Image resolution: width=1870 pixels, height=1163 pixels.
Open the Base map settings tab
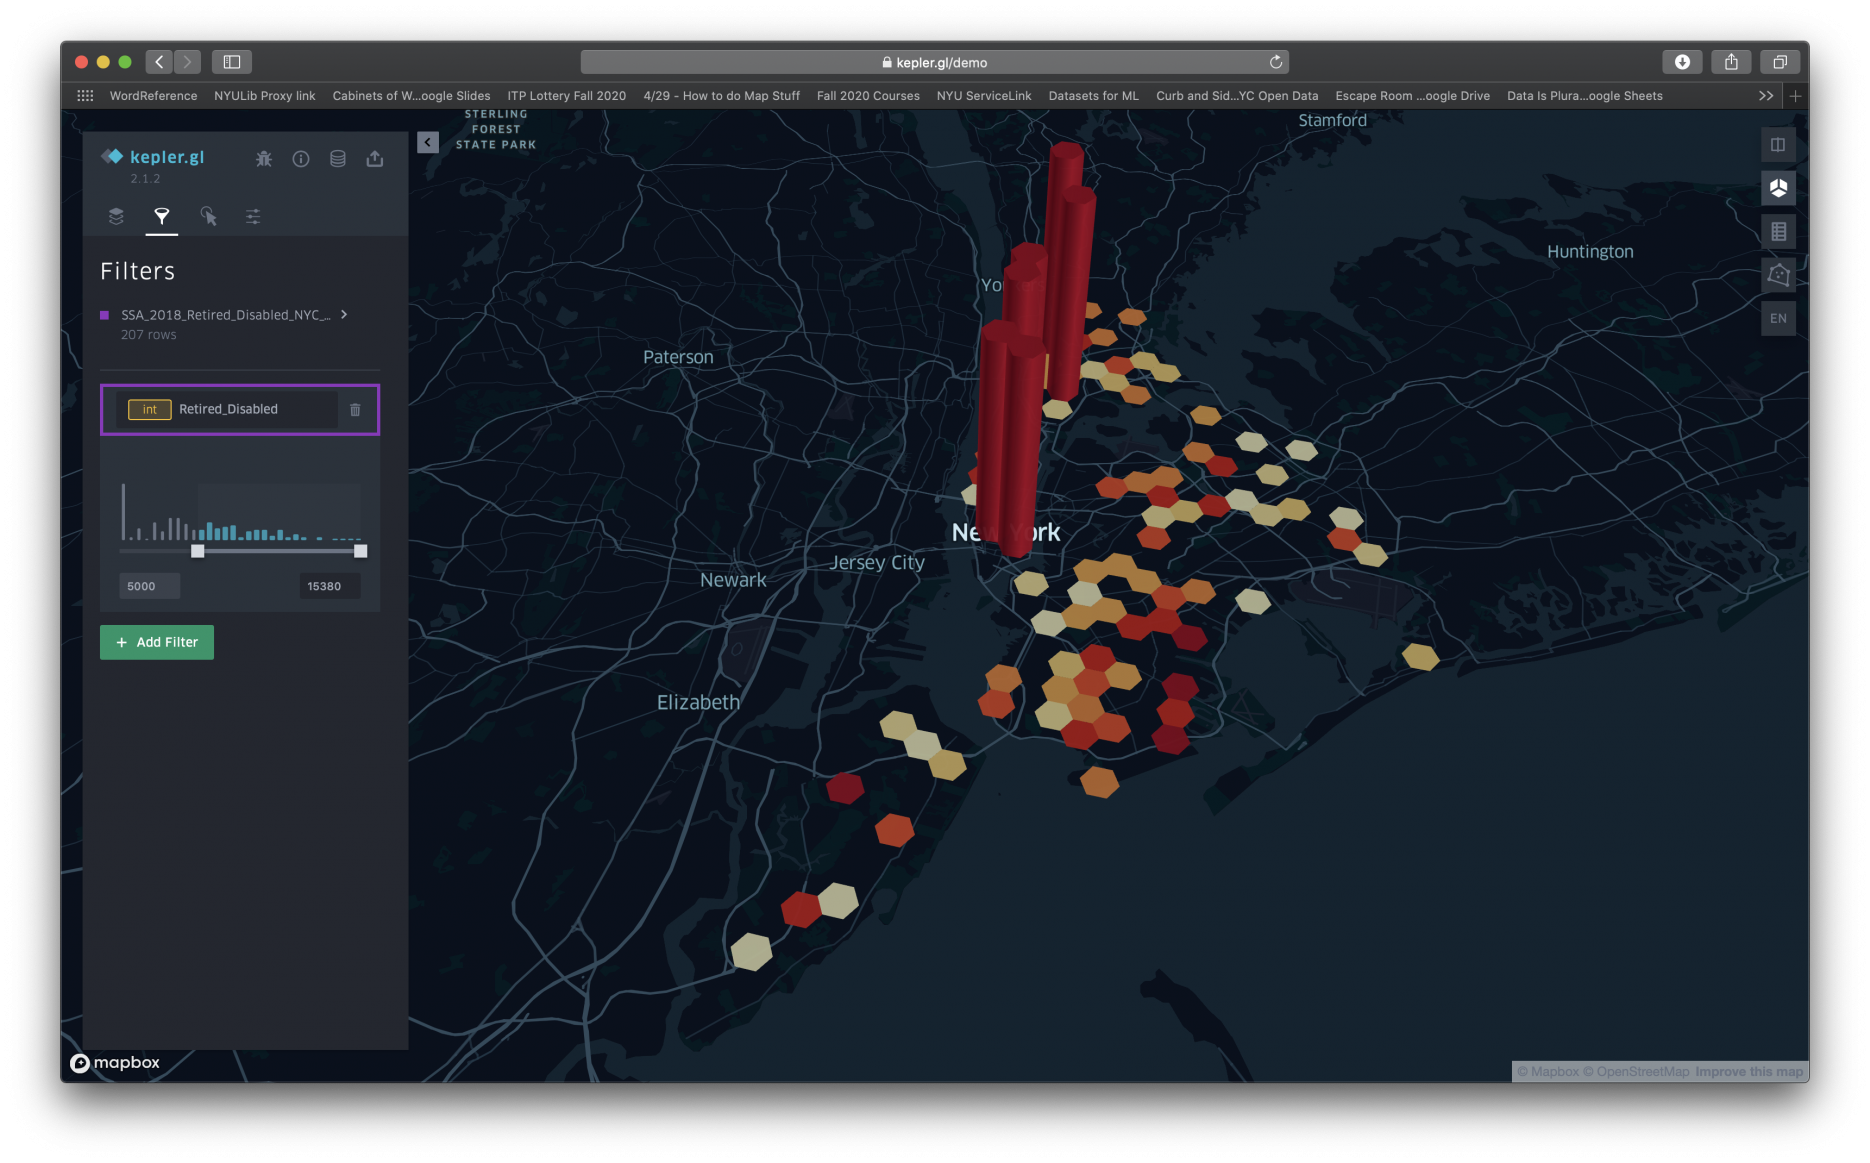click(253, 216)
